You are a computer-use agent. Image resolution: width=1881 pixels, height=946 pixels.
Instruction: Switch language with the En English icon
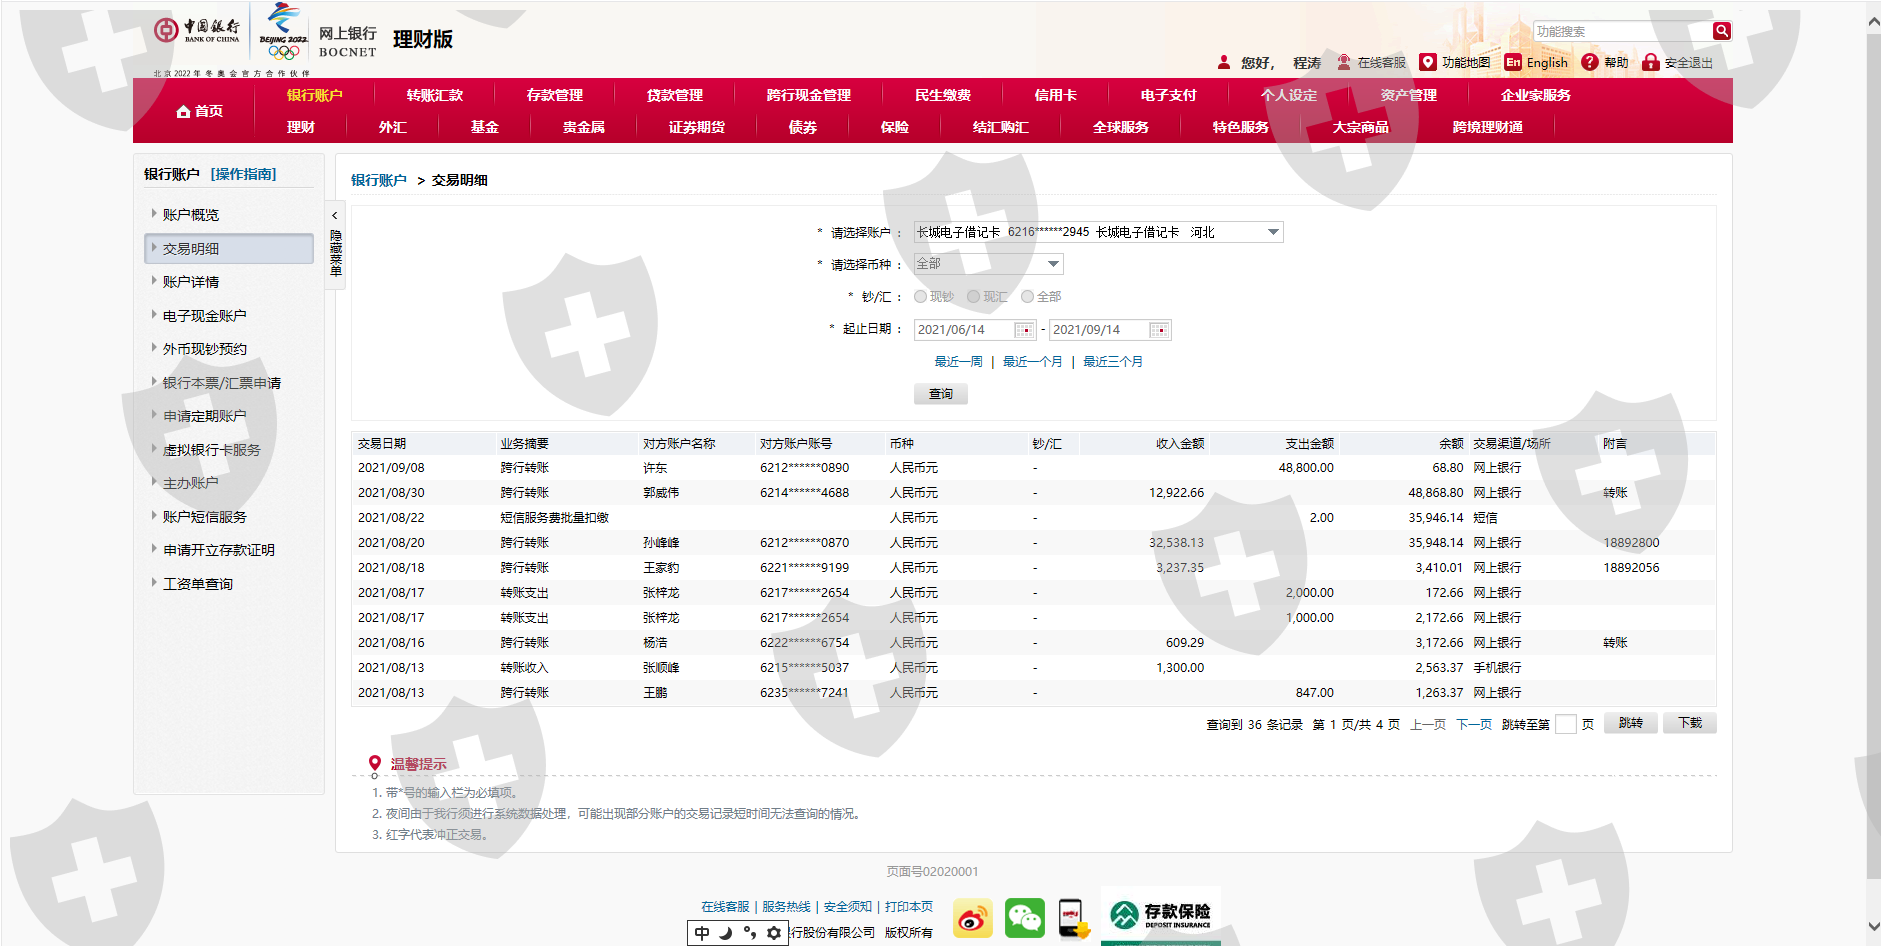point(1513,62)
